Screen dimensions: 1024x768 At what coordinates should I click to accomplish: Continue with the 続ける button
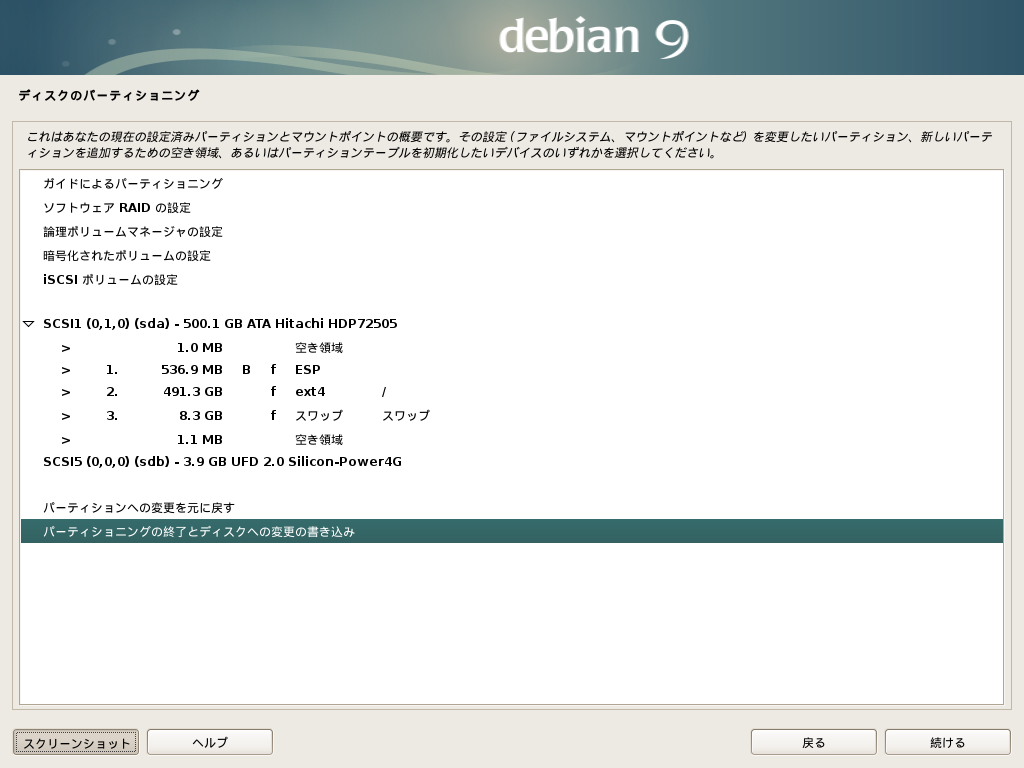pyautogui.click(x=948, y=743)
